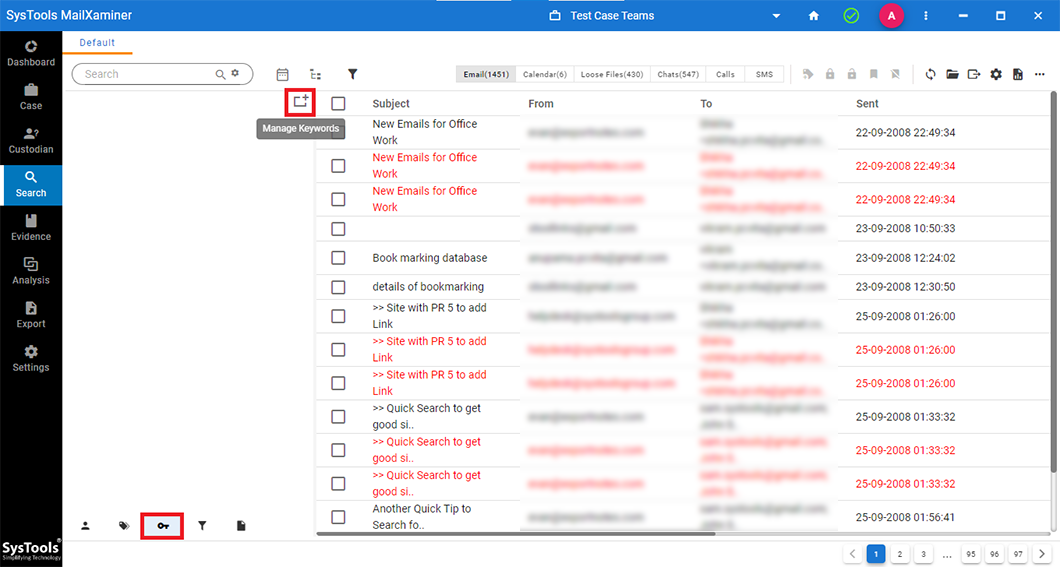Viewport: 1060px width, 567px height.
Task: Open the Evidence sidebar section
Action: tap(30, 228)
